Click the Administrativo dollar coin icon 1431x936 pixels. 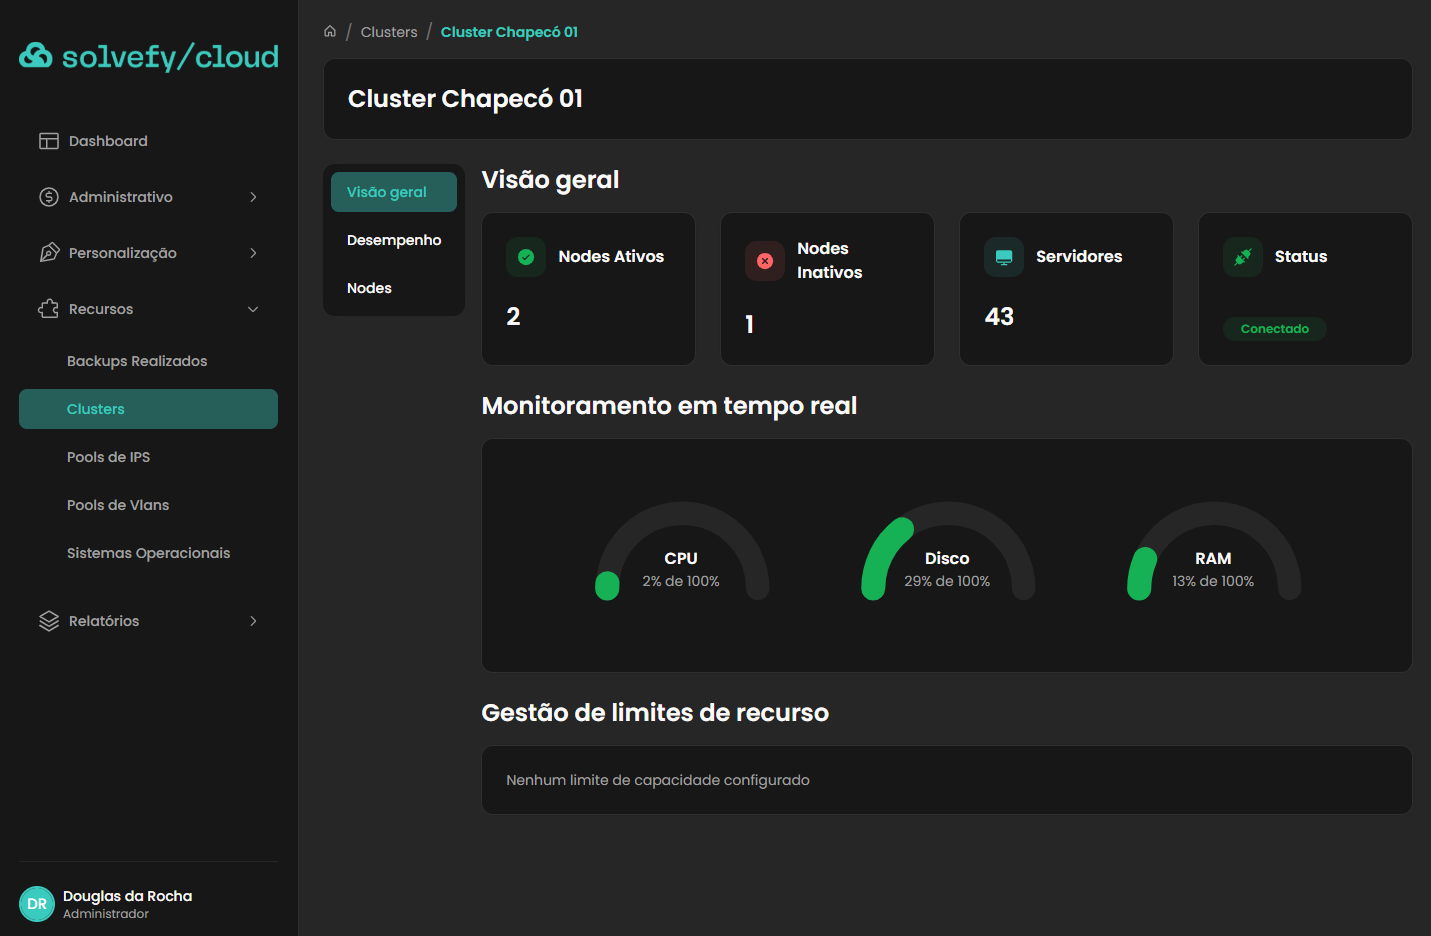(49, 197)
